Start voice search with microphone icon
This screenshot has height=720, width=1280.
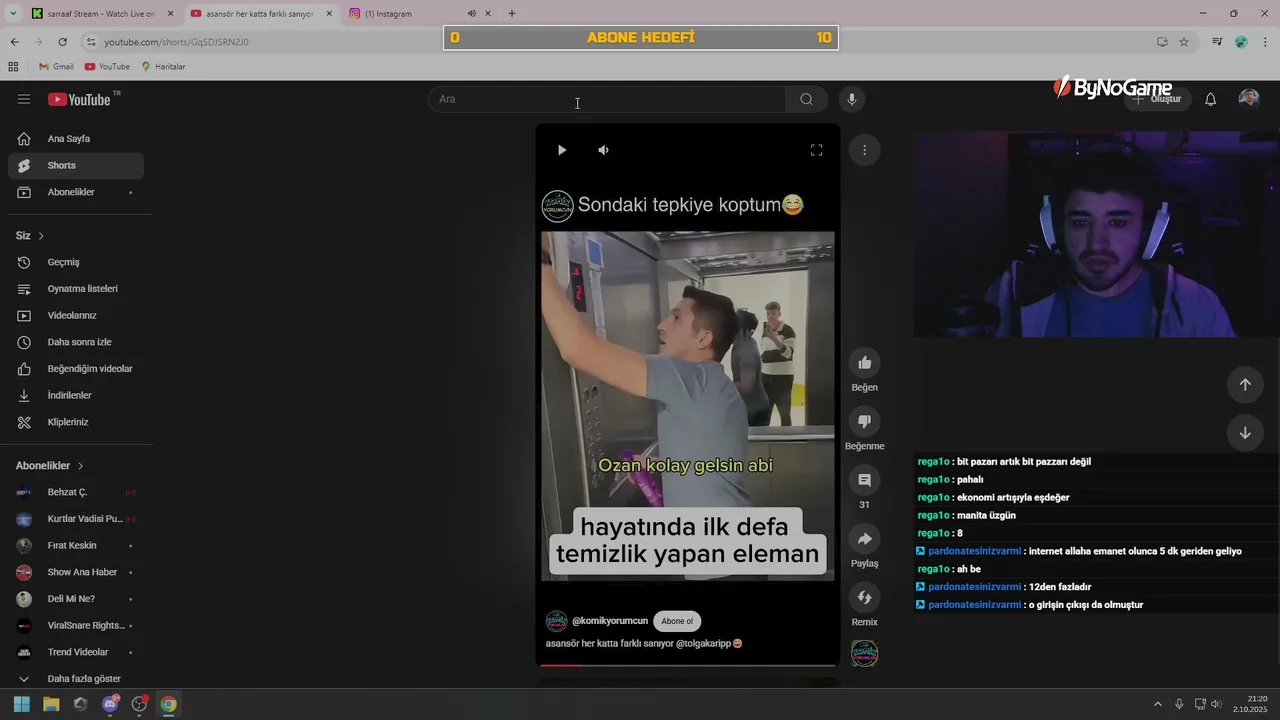852,99
